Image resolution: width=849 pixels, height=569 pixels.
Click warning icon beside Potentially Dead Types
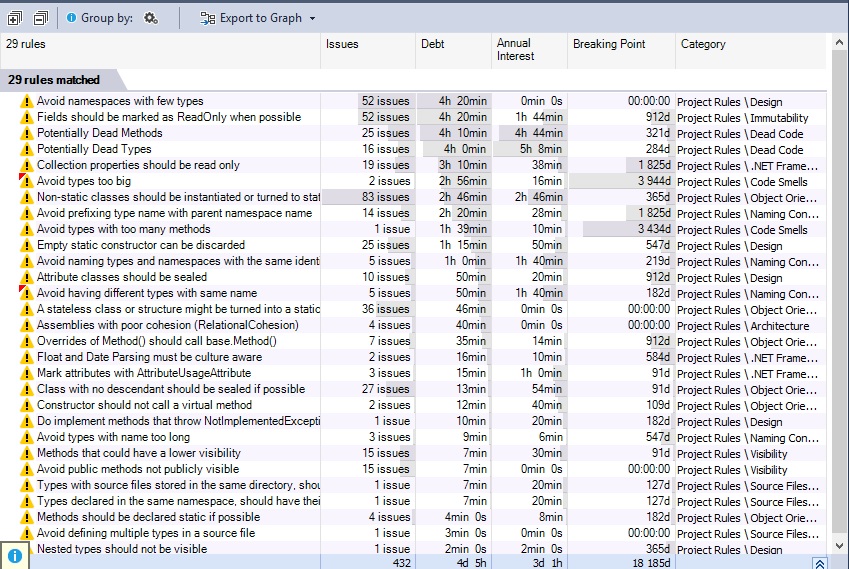[26, 149]
